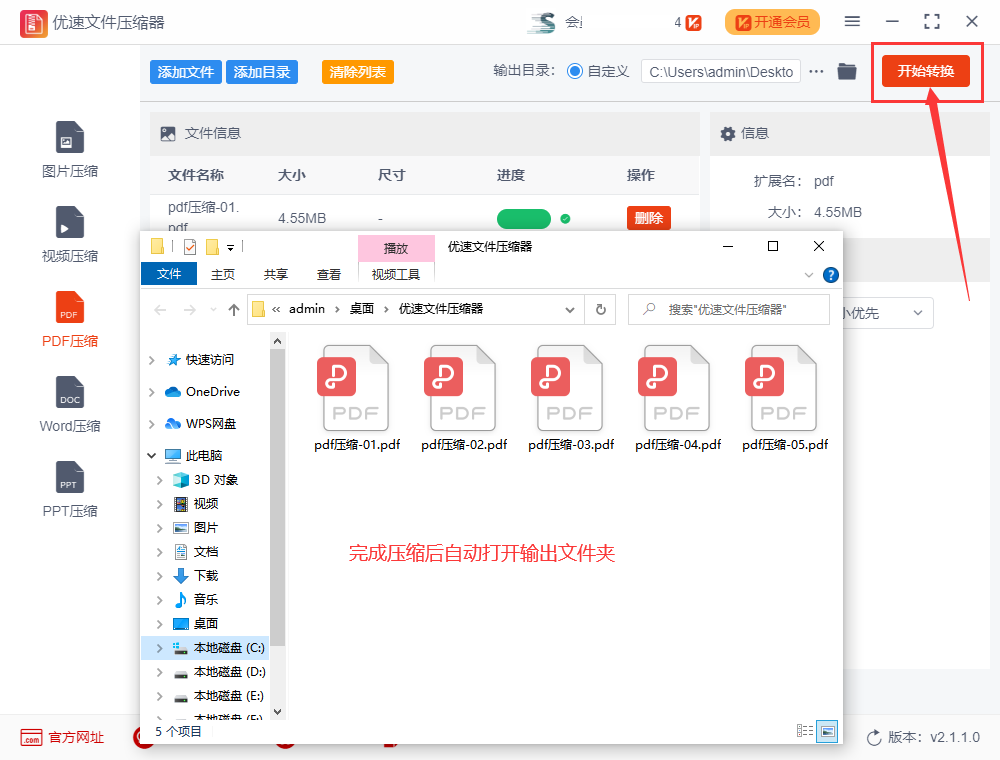Open recent locations dropdown in Explorer
This screenshot has width=1000, height=760.
click(x=213, y=310)
